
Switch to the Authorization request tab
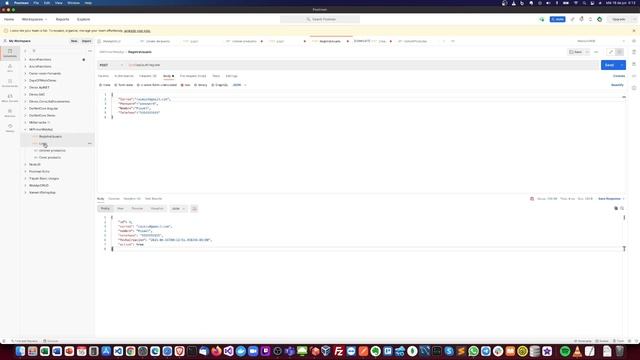124,76
